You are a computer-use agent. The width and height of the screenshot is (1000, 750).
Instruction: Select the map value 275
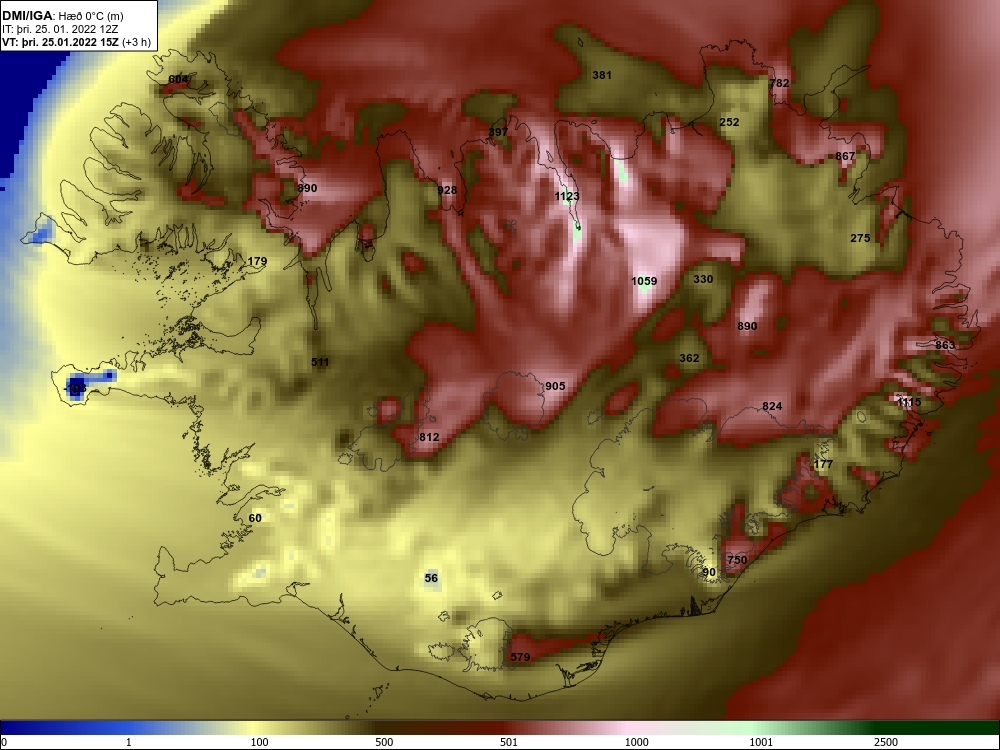860,239
